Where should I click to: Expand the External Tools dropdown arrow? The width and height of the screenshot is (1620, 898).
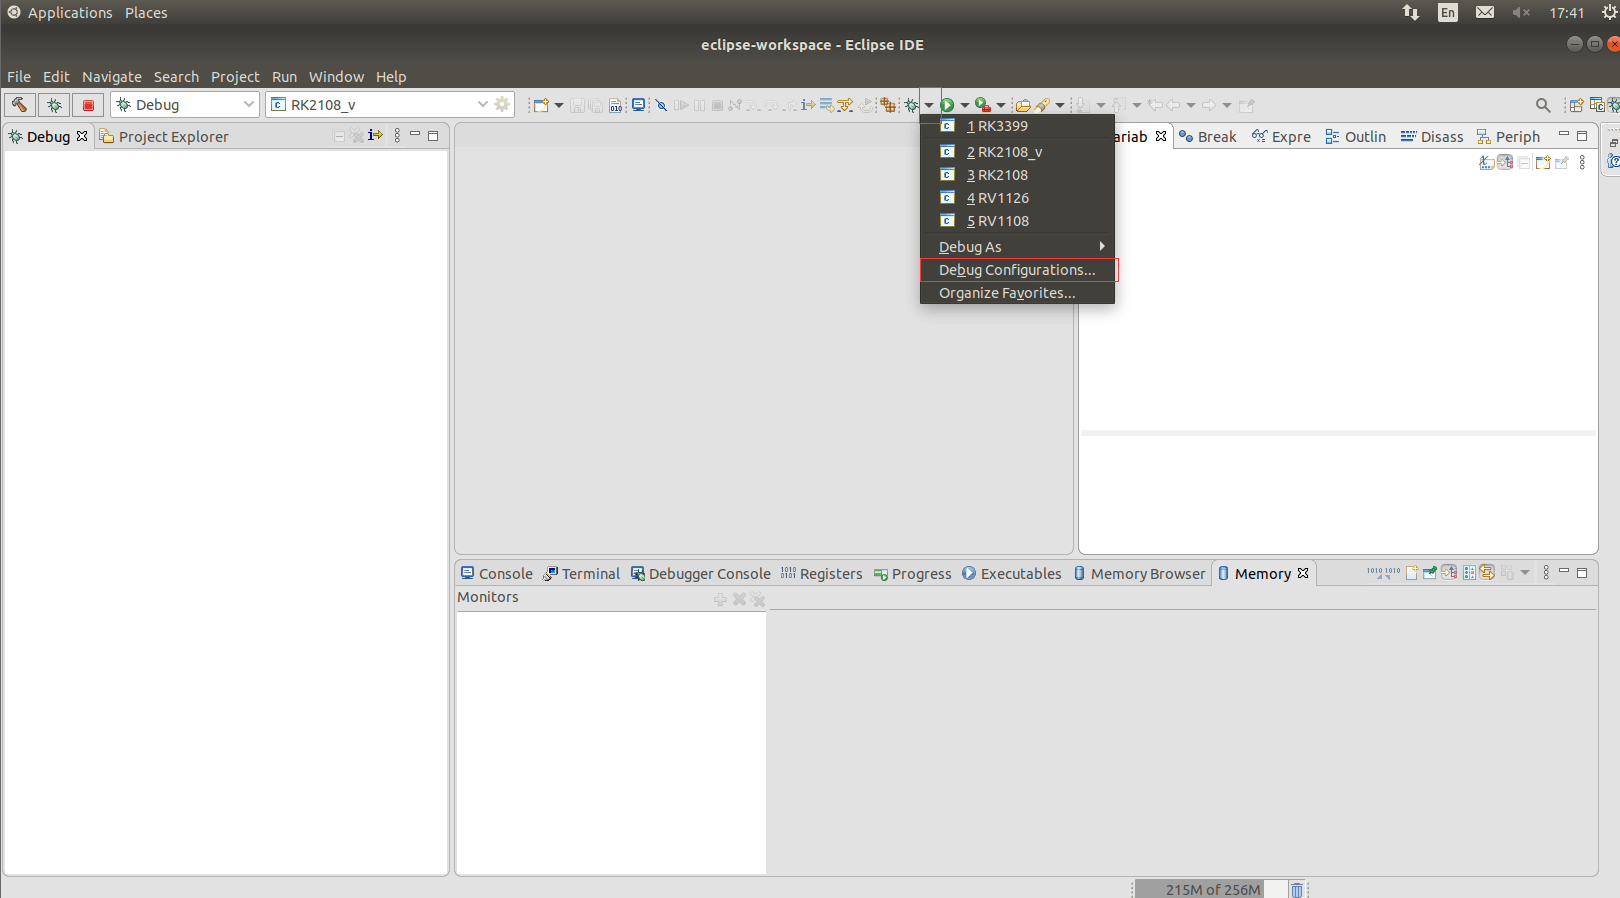point(1001,105)
